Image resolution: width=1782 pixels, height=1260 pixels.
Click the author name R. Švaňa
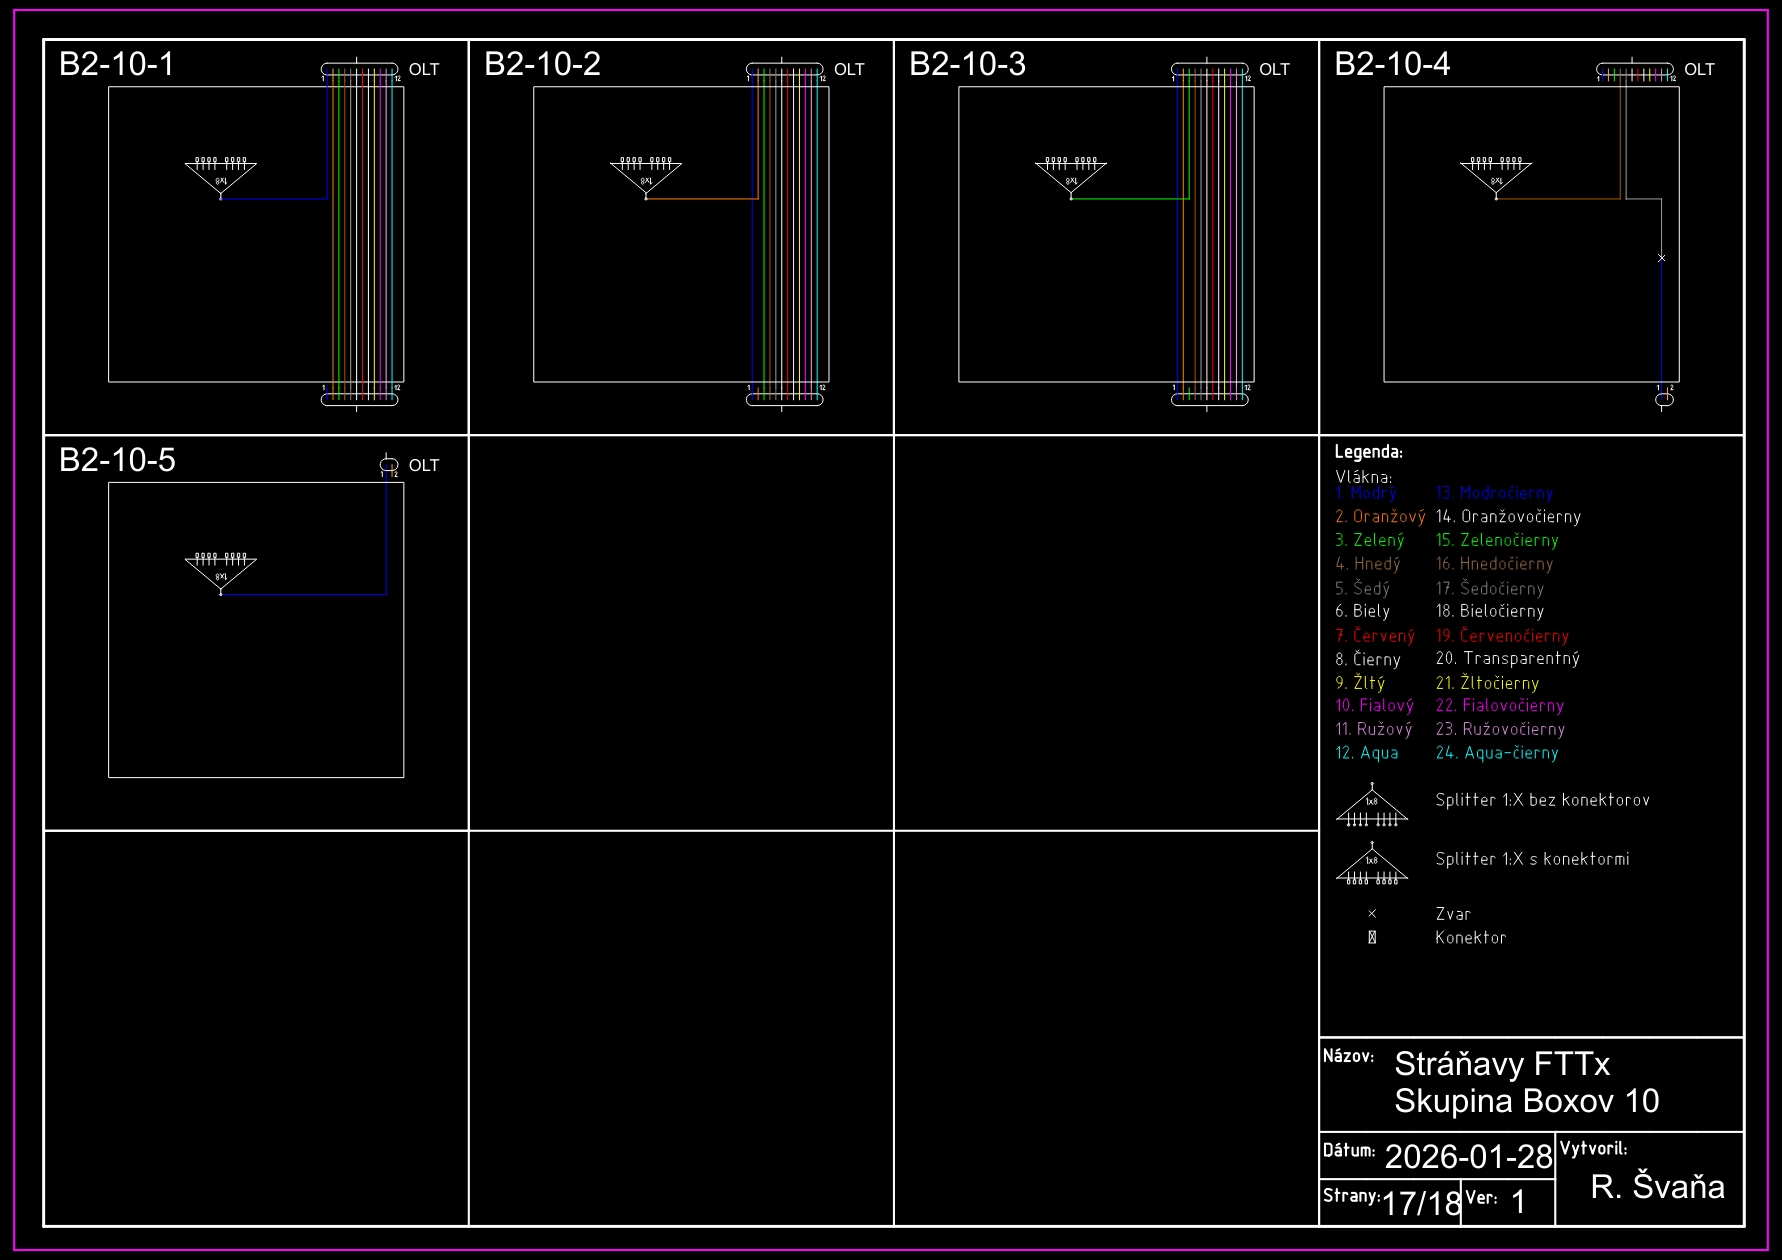(x=1657, y=1186)
